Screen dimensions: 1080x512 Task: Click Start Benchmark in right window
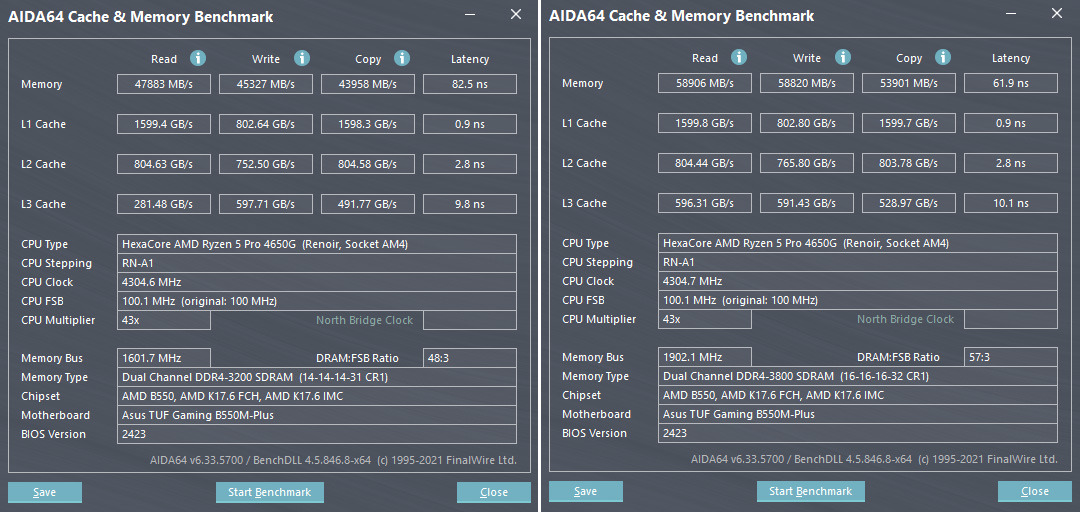[x=811, y=491]
